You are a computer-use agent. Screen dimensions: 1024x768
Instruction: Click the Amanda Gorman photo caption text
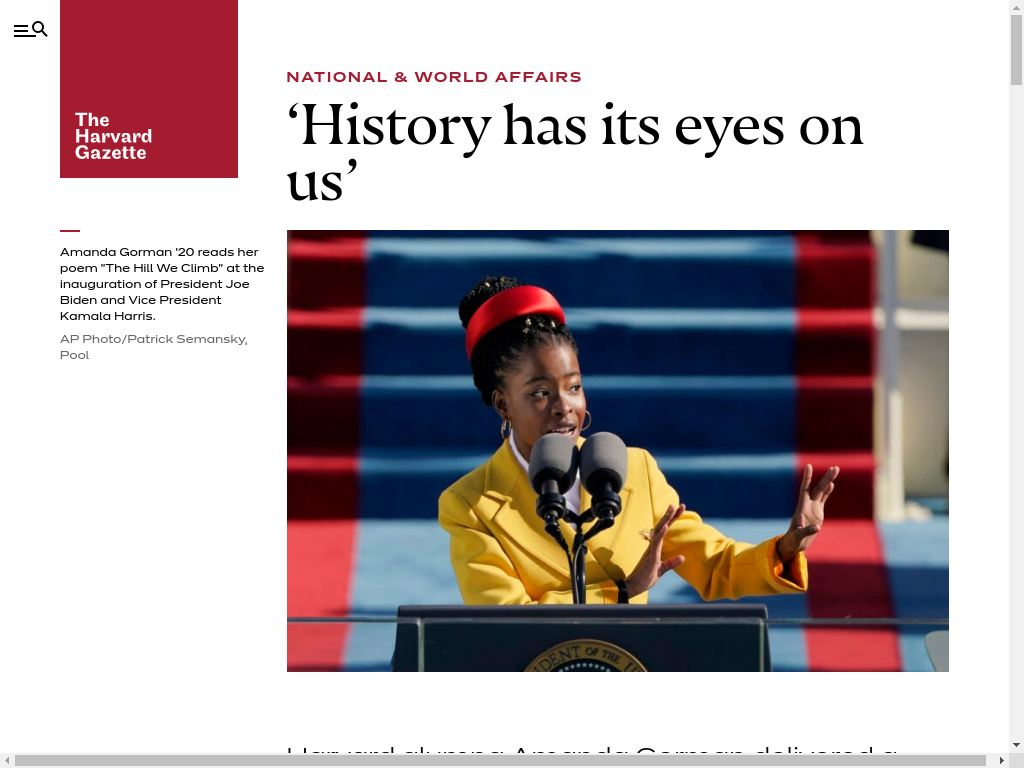coord(162,284)
